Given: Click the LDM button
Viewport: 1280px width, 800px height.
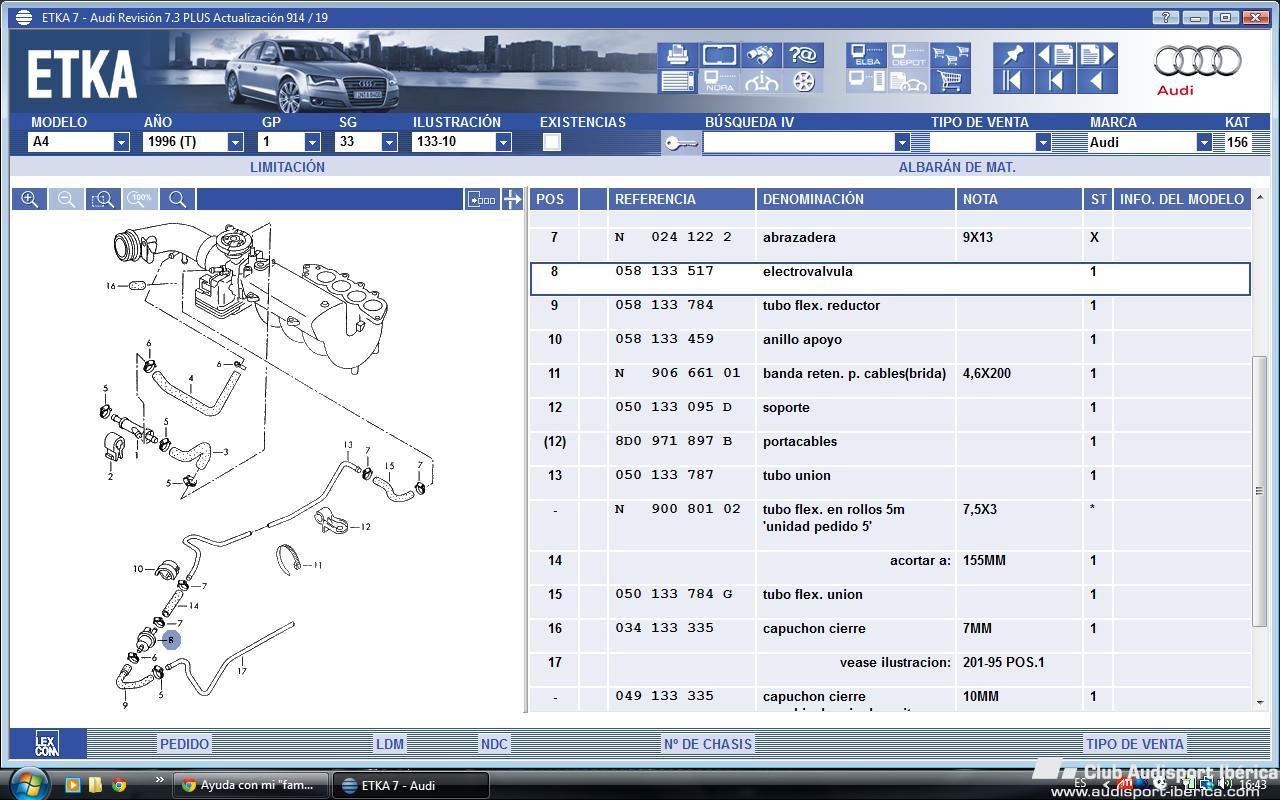Looking at the screenshot, I should click(390, 744).
